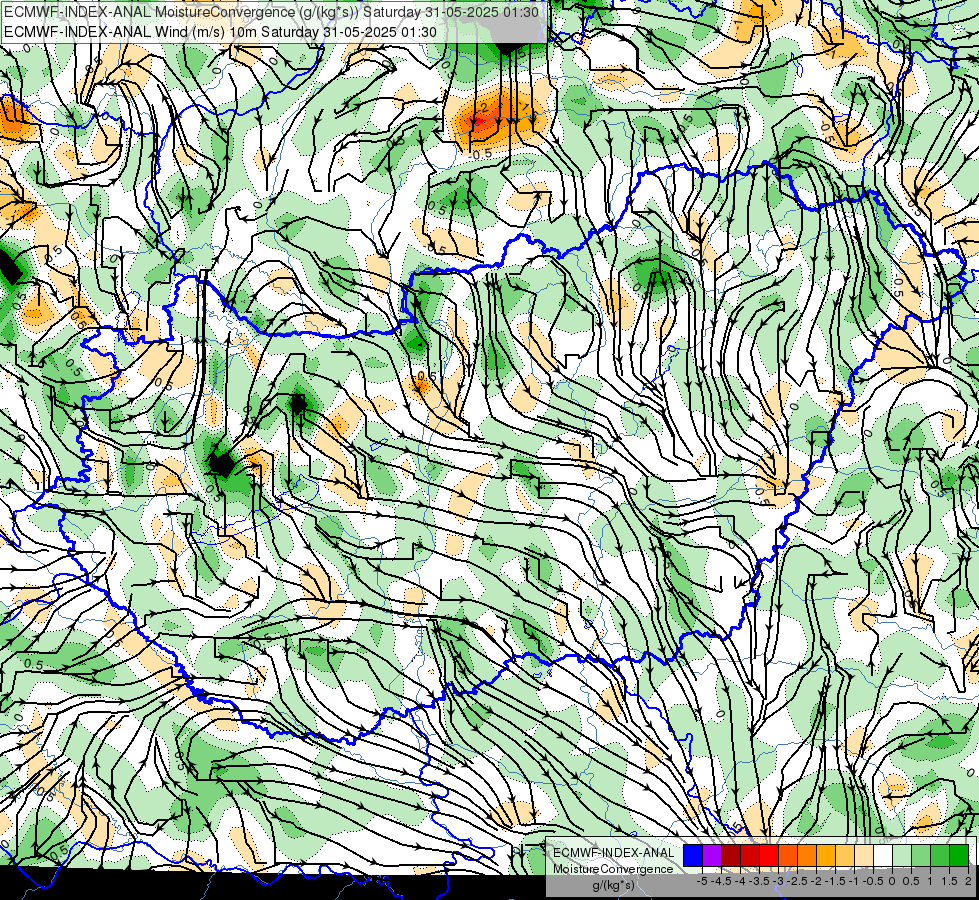Click the white swatch between -0.5 and 0
979x900 pixels.
point(883,856)
